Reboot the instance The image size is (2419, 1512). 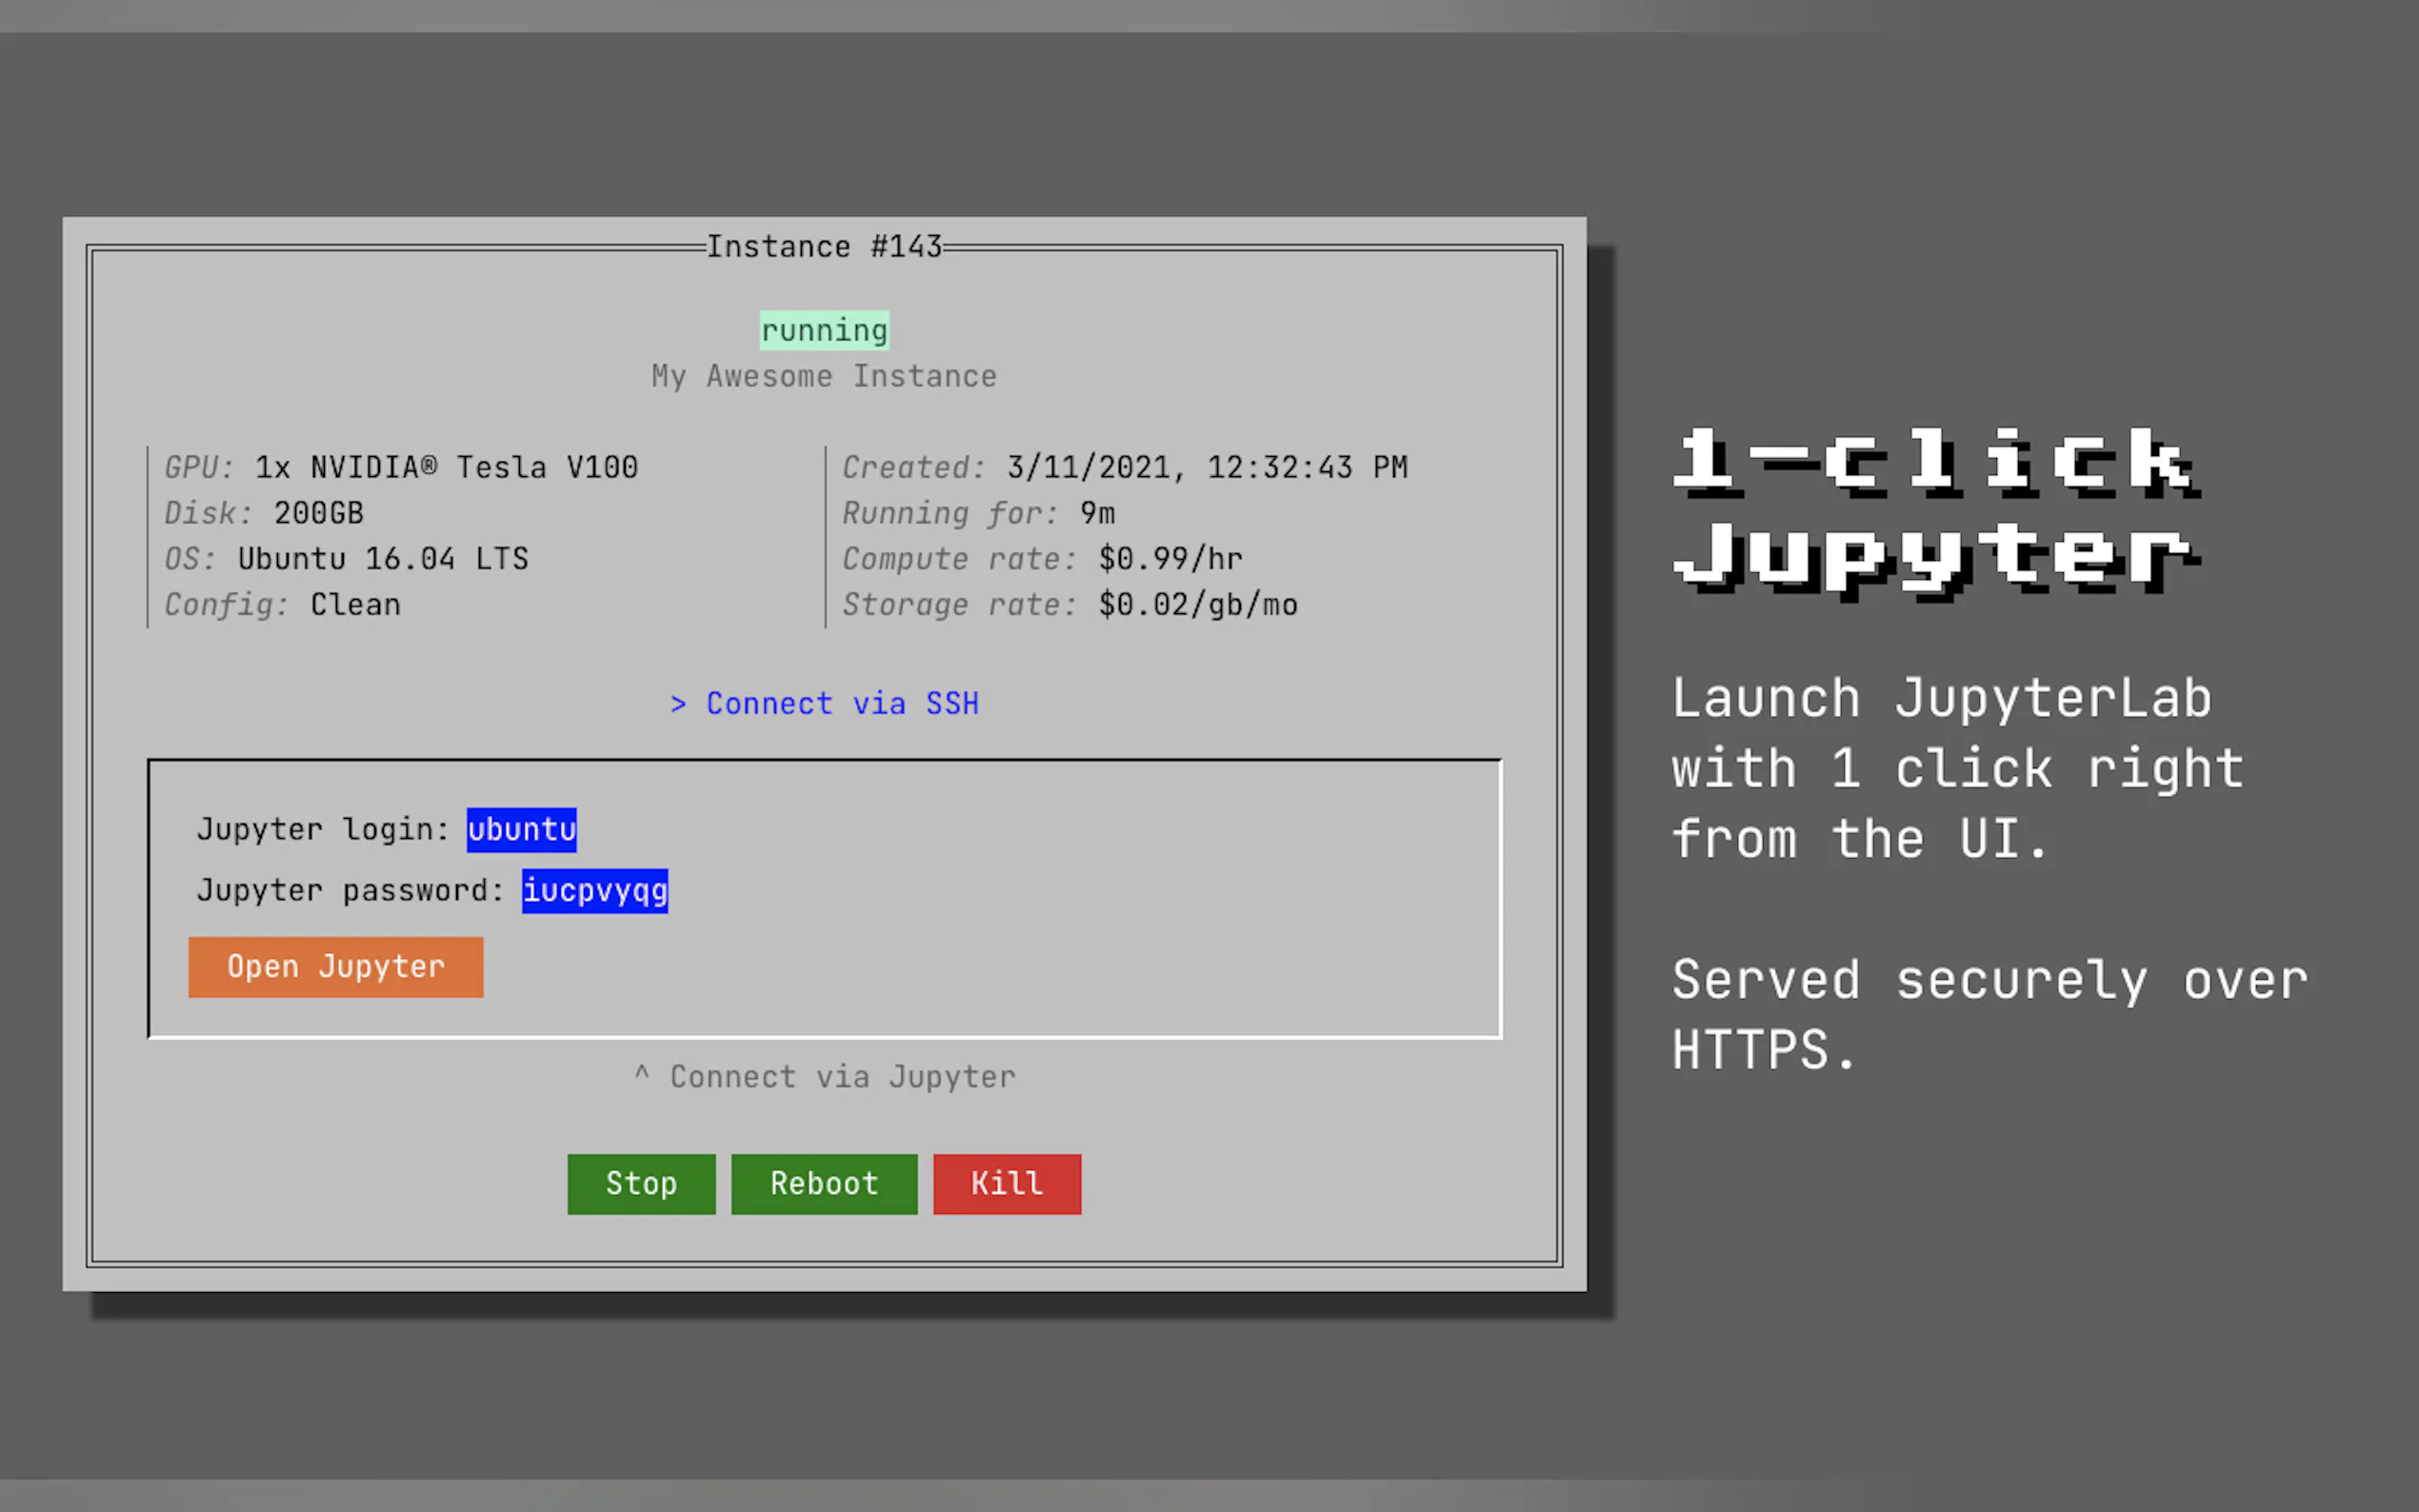tap(823, 1184)
